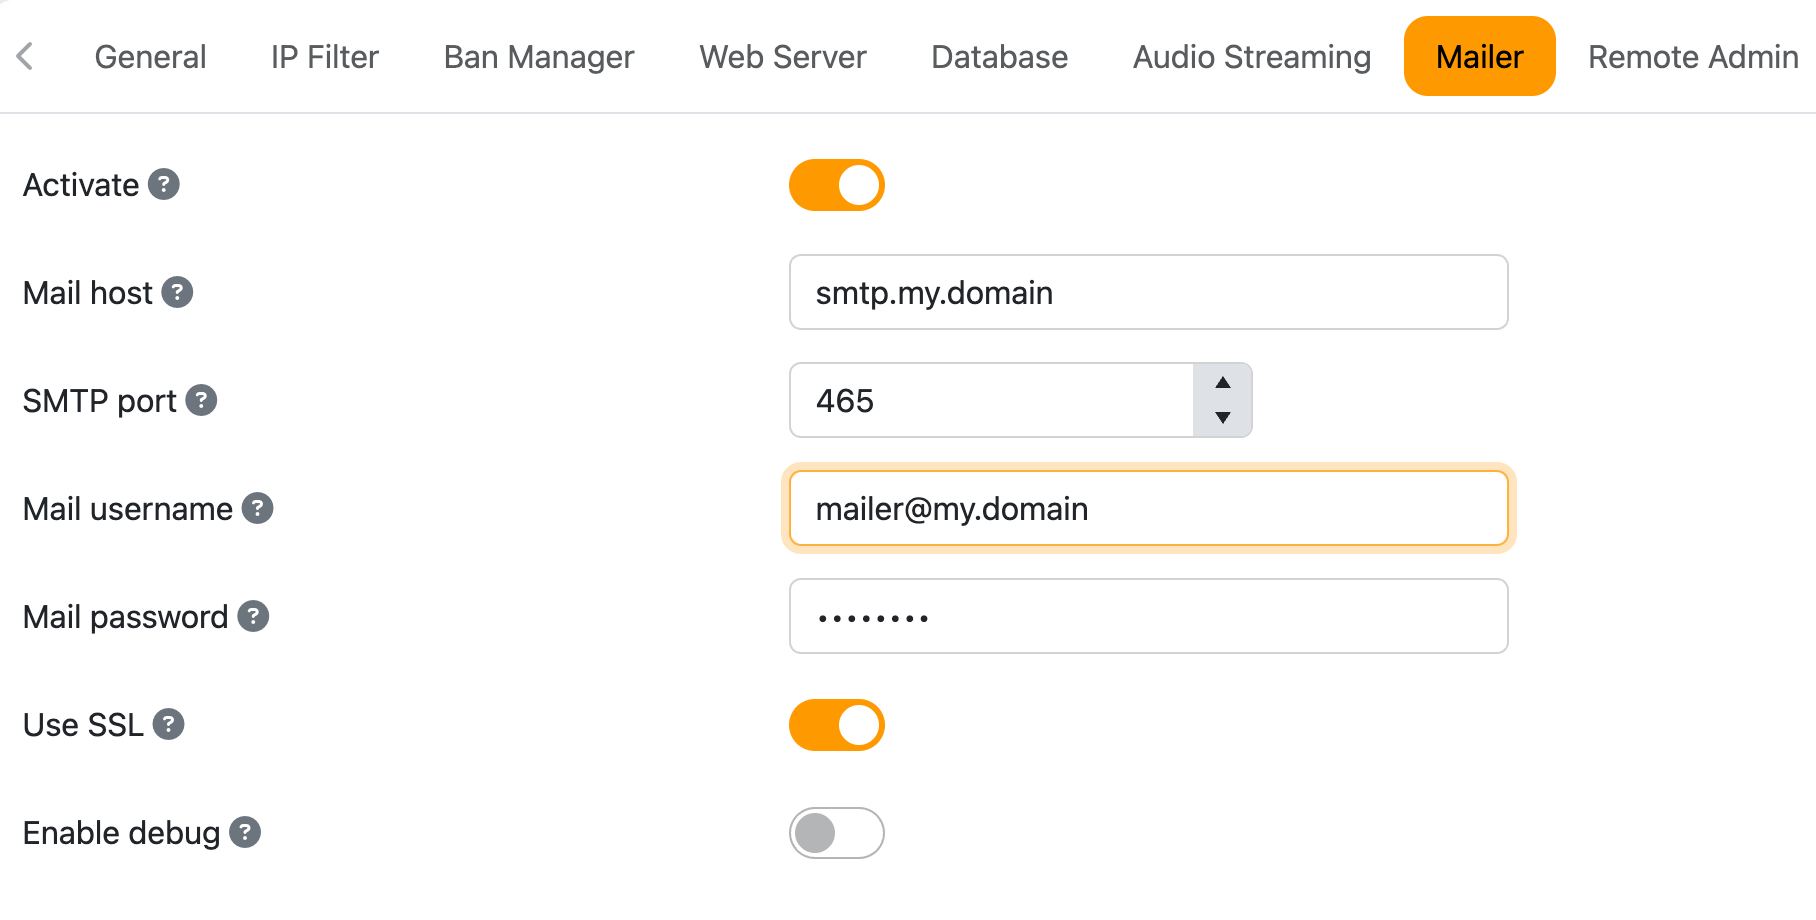Image resolution: width=1816 pixels, height=920 pixels.
Task: Switch to the Database tab
Action: [x=998, y=56]
